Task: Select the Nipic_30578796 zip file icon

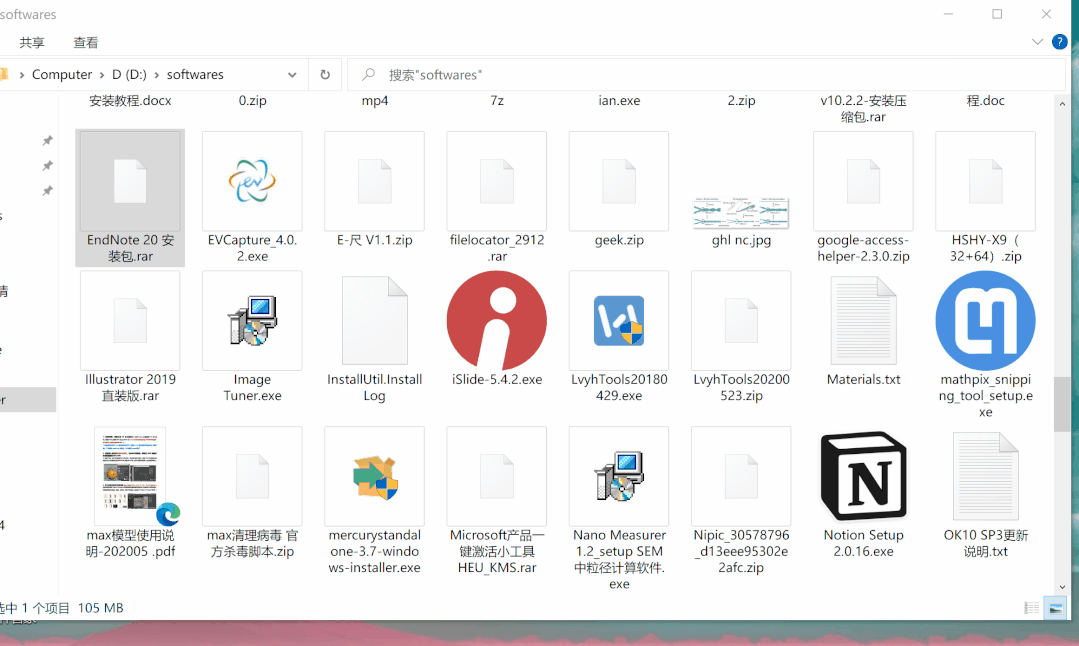Action: (741, 476)
